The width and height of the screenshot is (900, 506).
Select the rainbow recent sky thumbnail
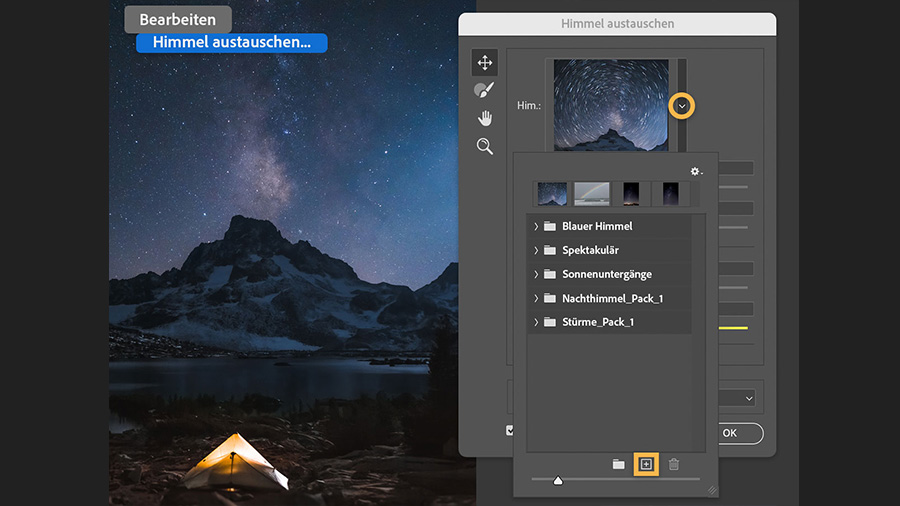pos(592,194)
